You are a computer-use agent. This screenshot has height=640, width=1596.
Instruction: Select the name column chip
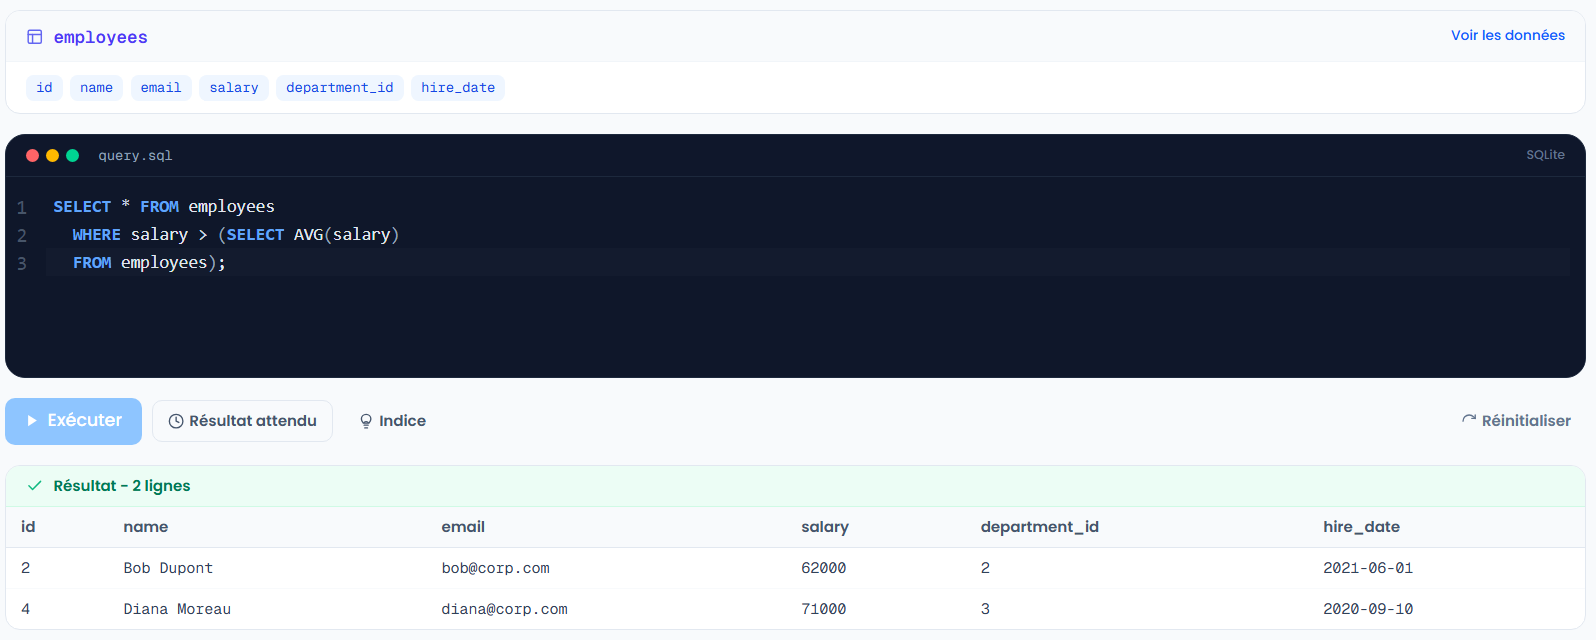[96, 88]
